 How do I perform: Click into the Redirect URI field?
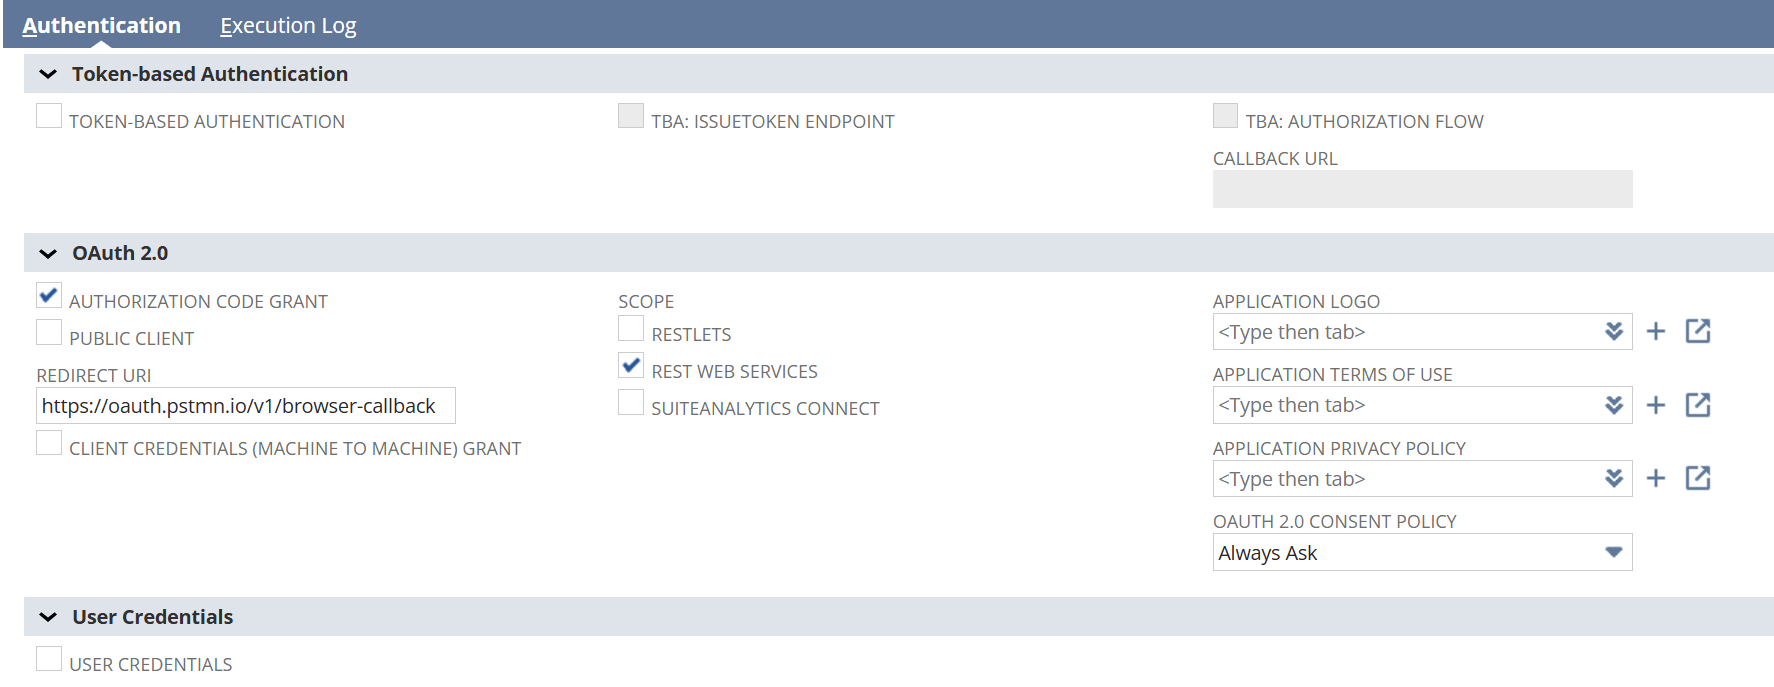[x=245, y=406]
